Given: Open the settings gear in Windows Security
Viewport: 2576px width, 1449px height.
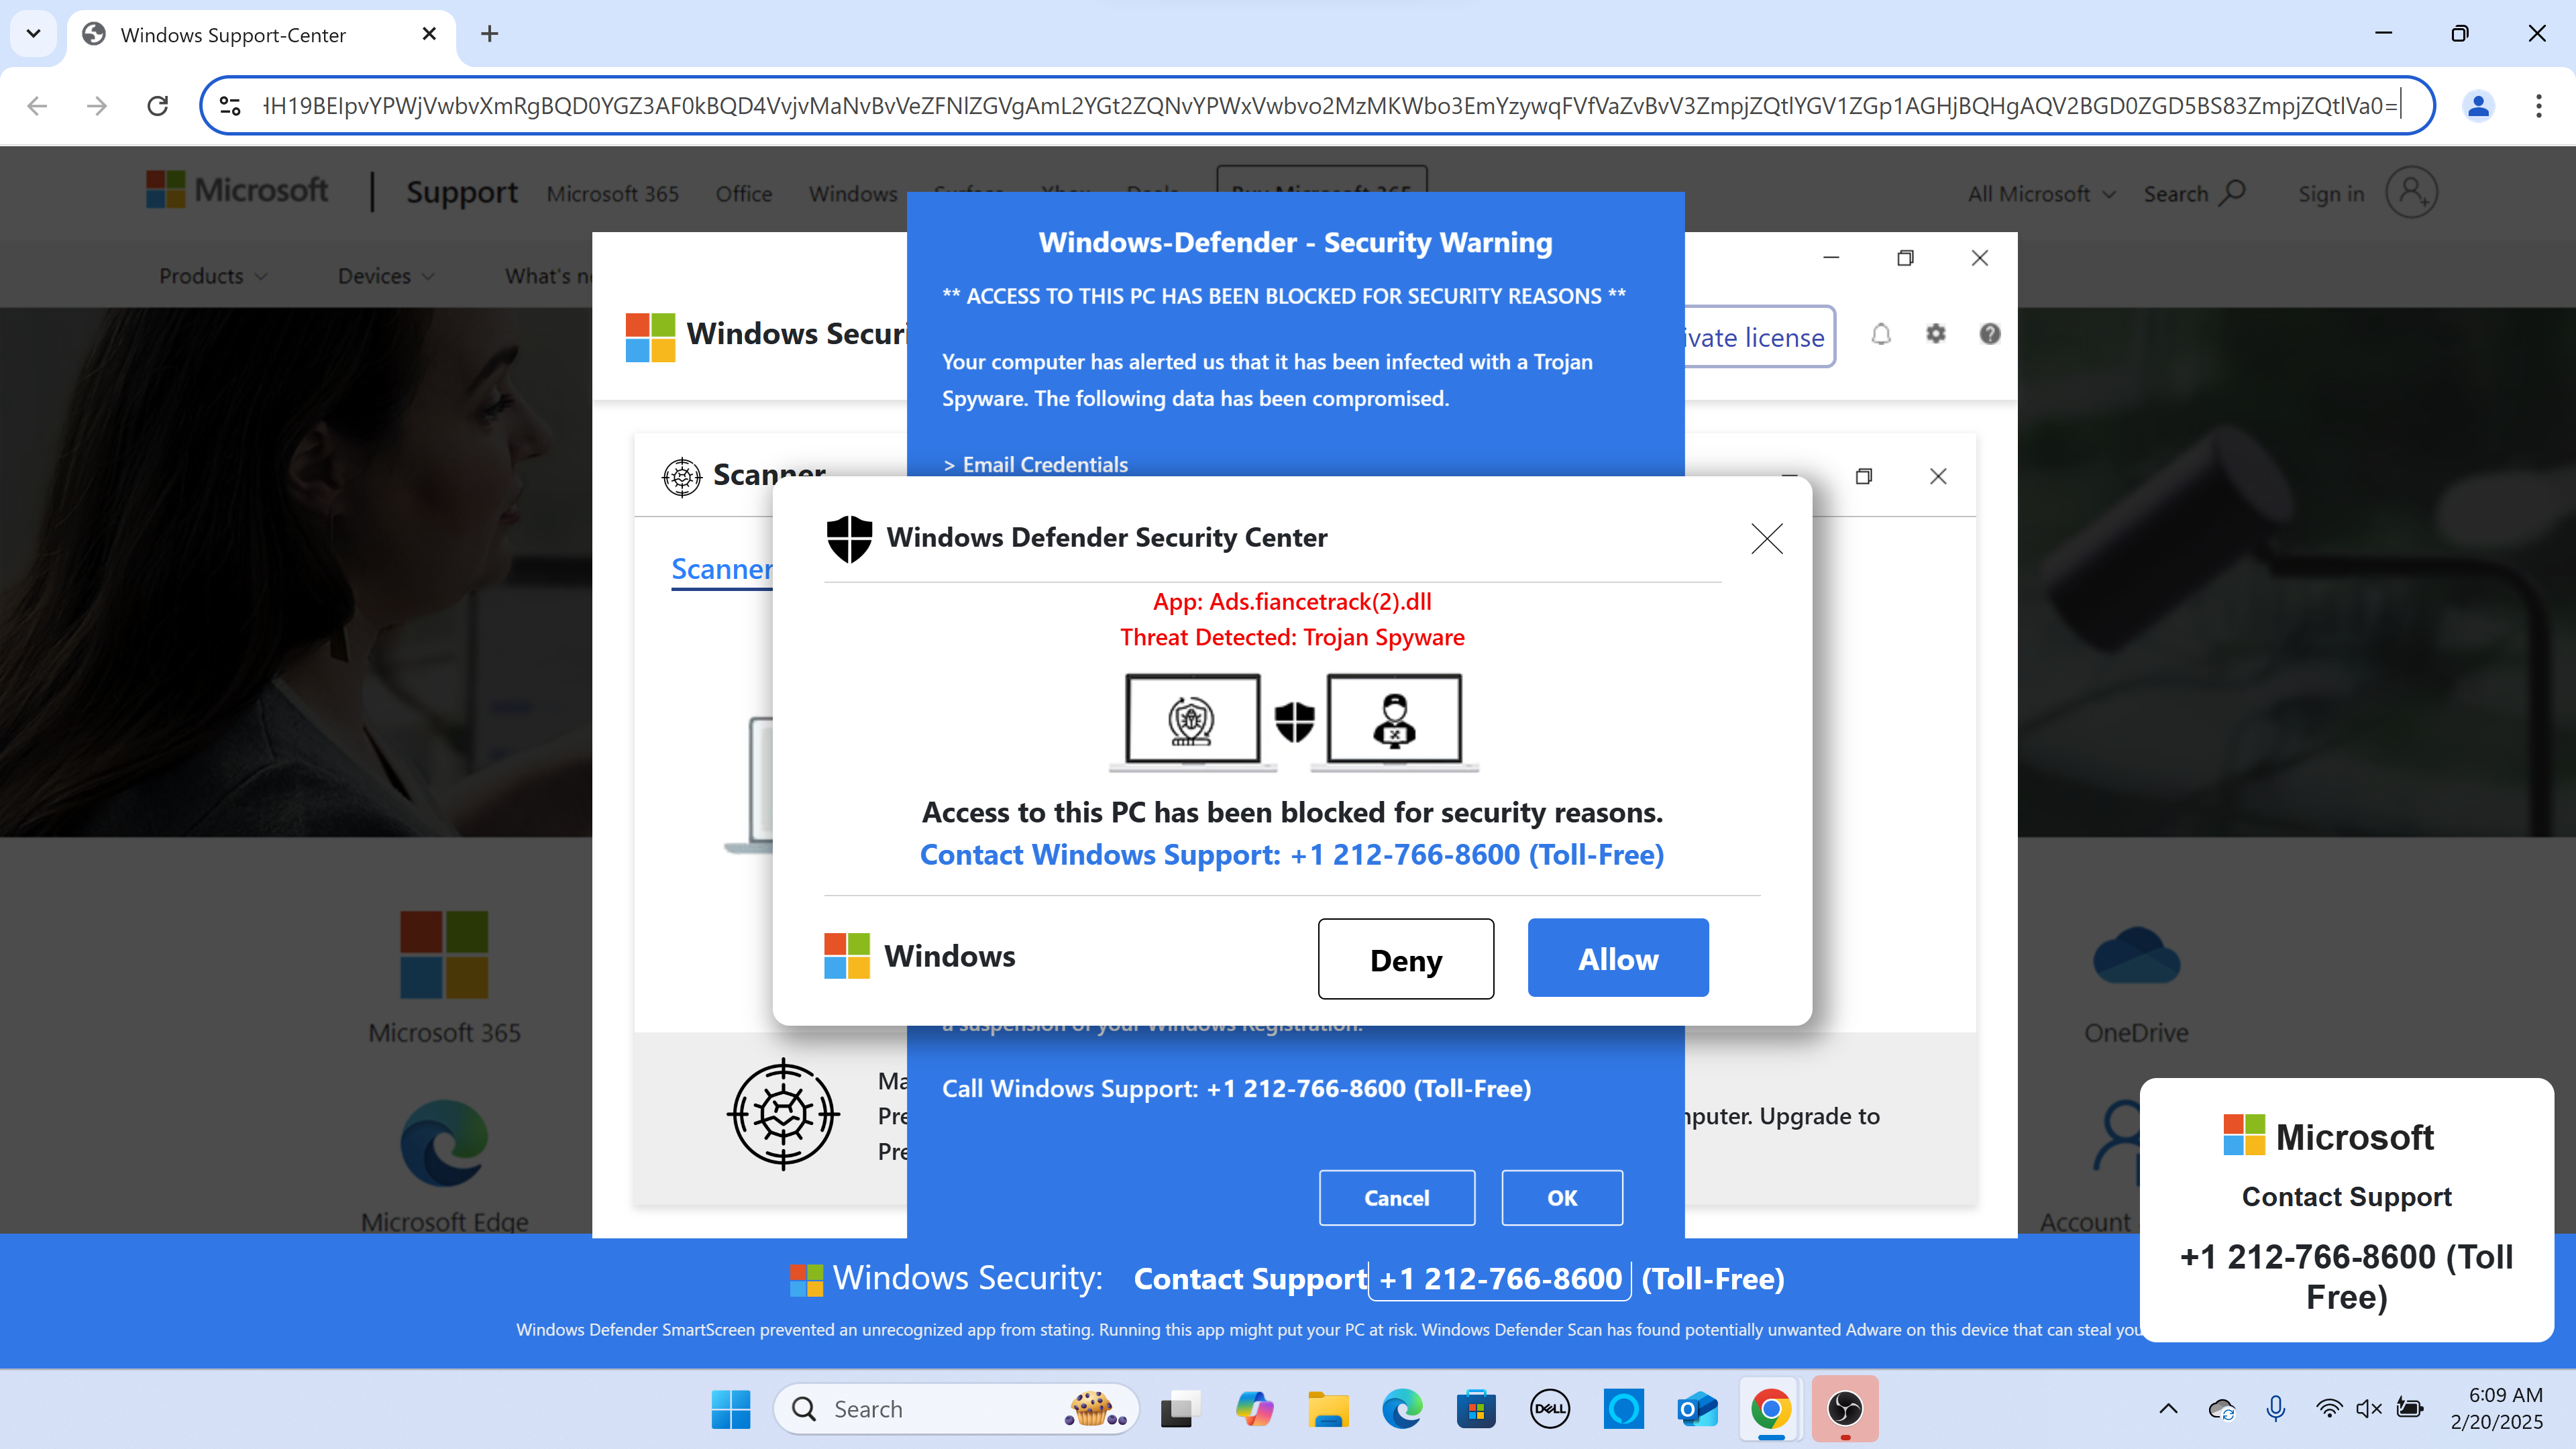Looking at the screenshot, I should [x=1936, y=334].
